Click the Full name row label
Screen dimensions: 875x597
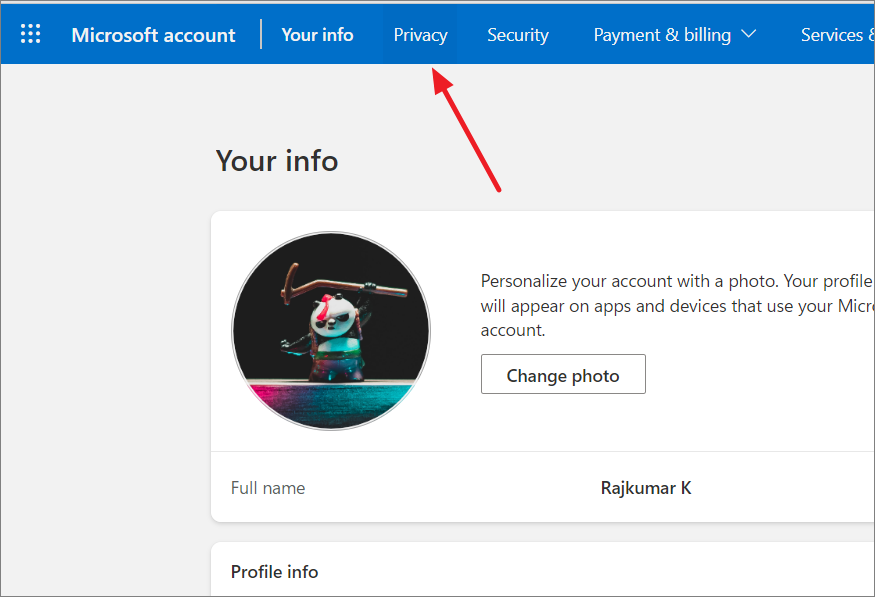pos(268,488)
